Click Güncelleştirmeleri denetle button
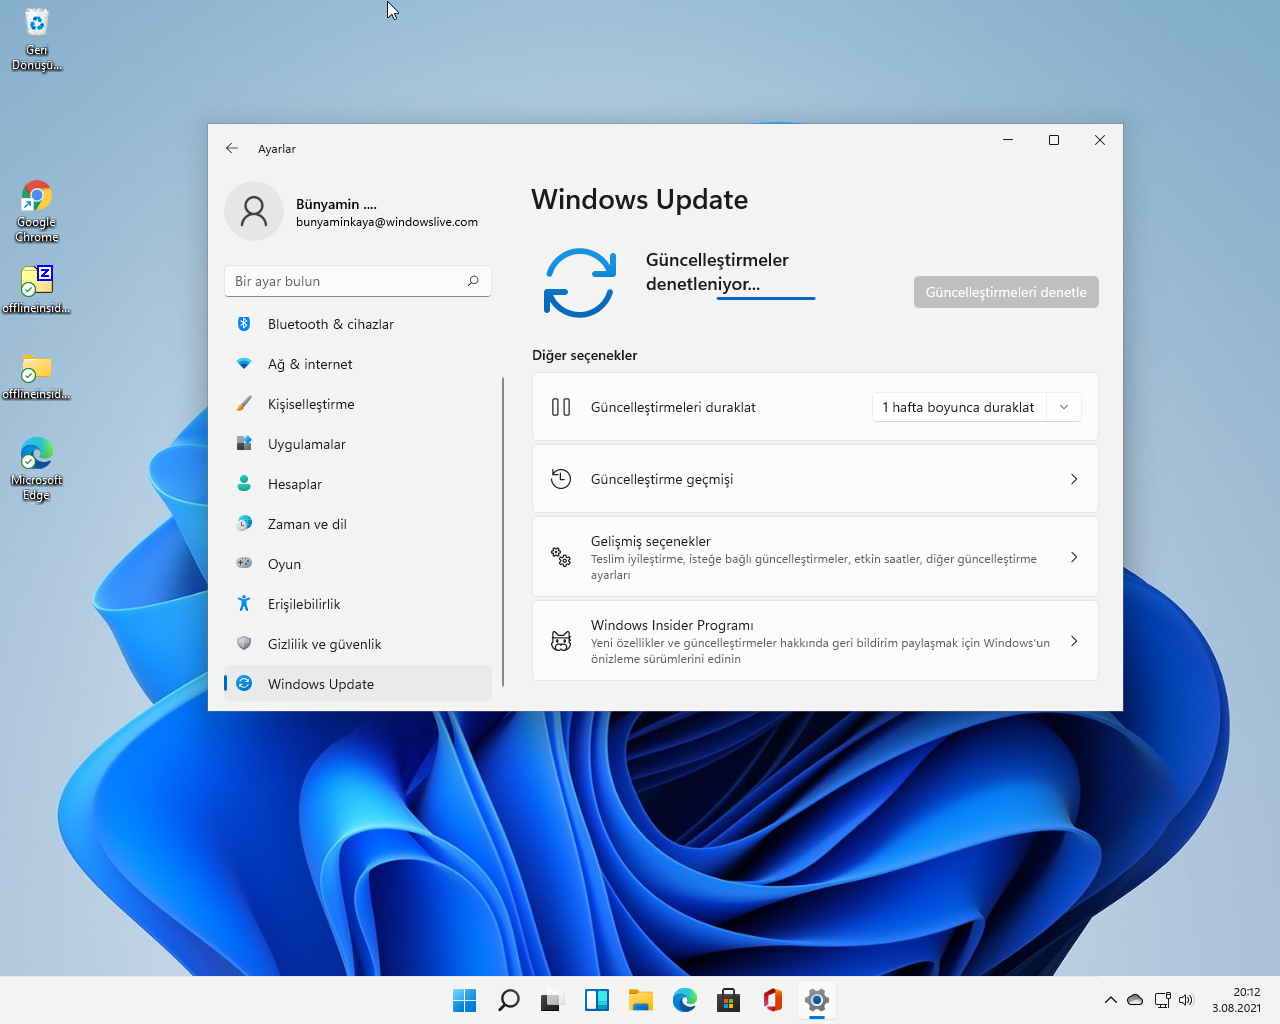Screen dimensions: 1280x1024 1006,292
